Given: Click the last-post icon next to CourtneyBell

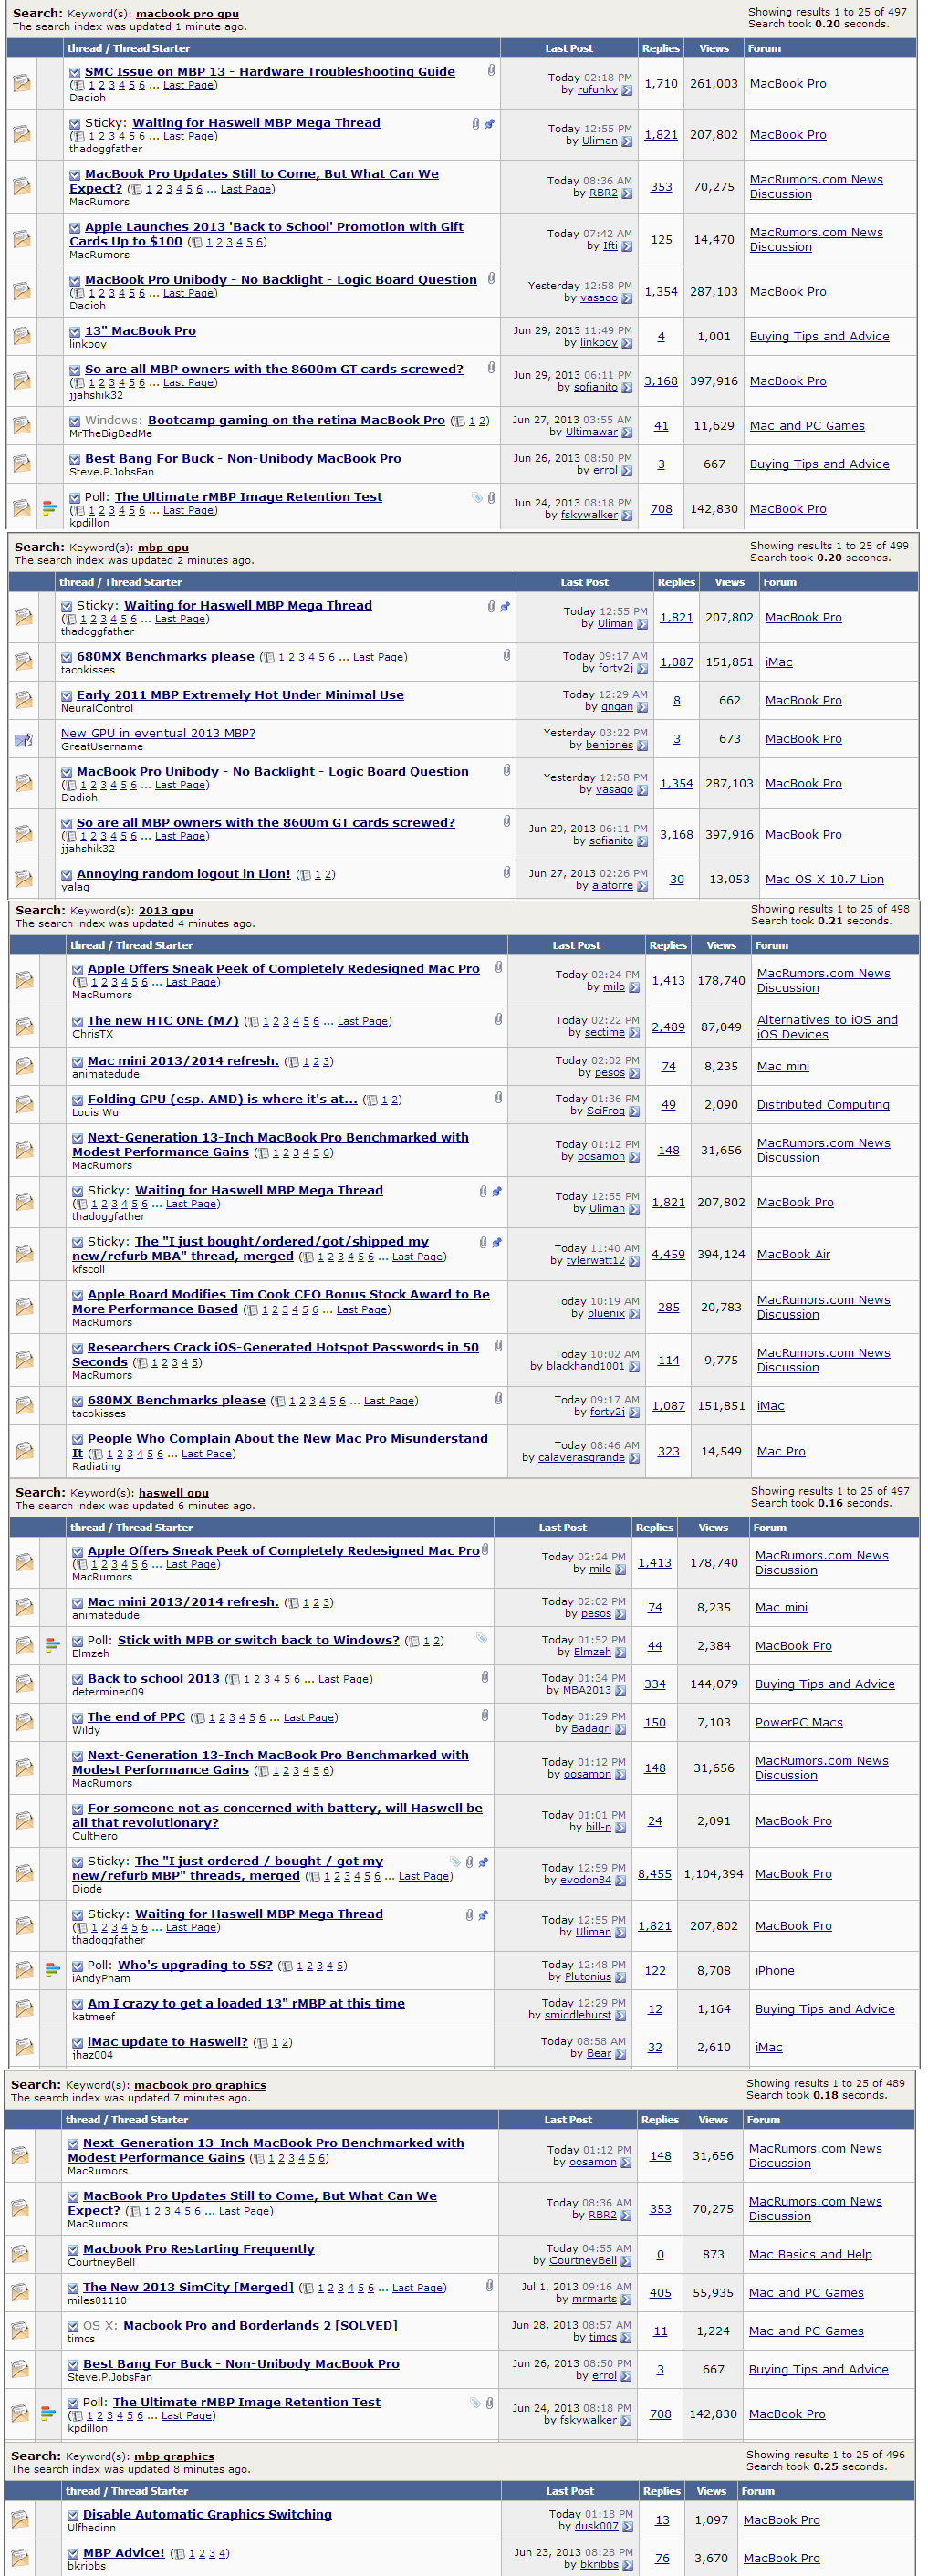Looking at the screenshot, I should click(x=626, y=2261).
